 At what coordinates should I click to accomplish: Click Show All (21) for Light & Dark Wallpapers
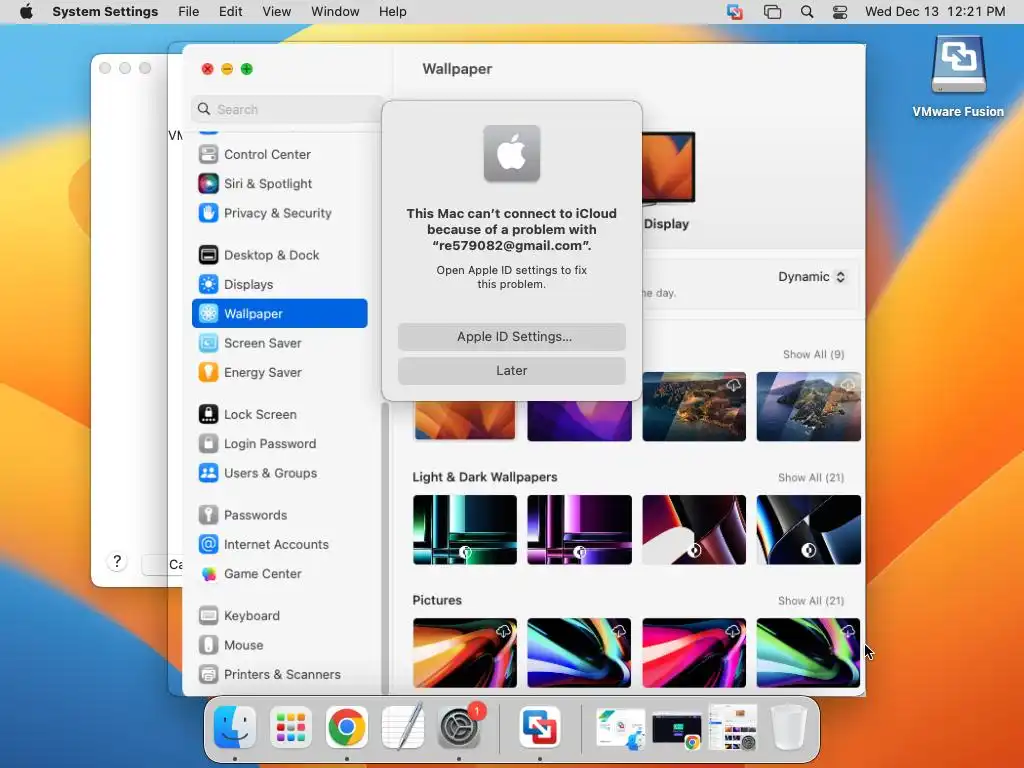(810, 478)
